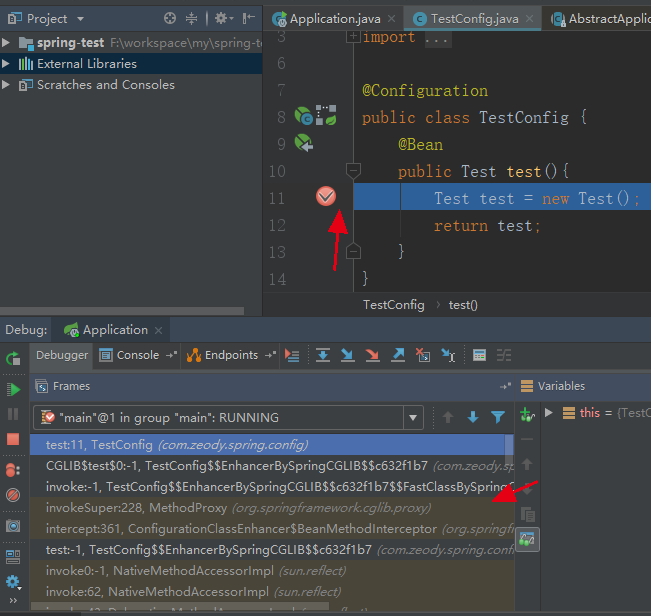Open the thread selector dropdown showing main RUNNING

pos(413,417)
